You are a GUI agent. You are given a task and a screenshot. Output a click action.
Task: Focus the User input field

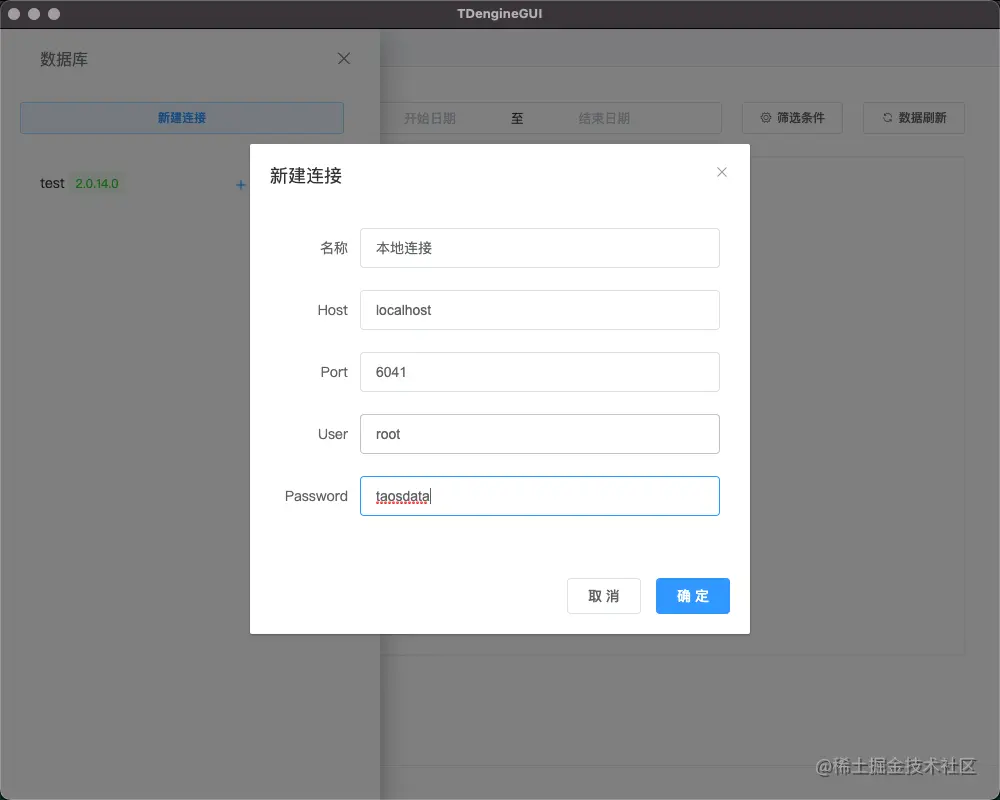540,434
